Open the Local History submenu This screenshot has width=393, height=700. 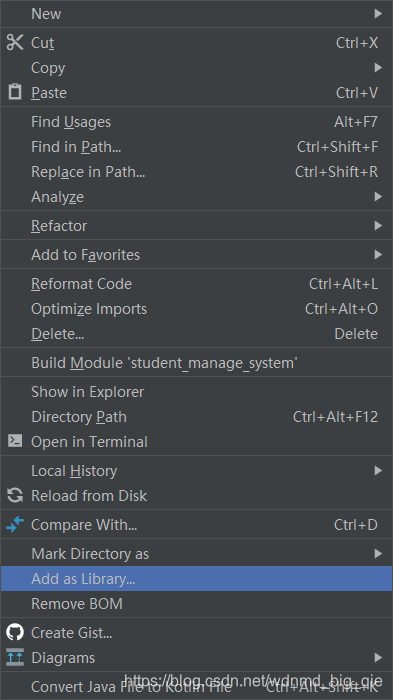click(x=196, y=471)
